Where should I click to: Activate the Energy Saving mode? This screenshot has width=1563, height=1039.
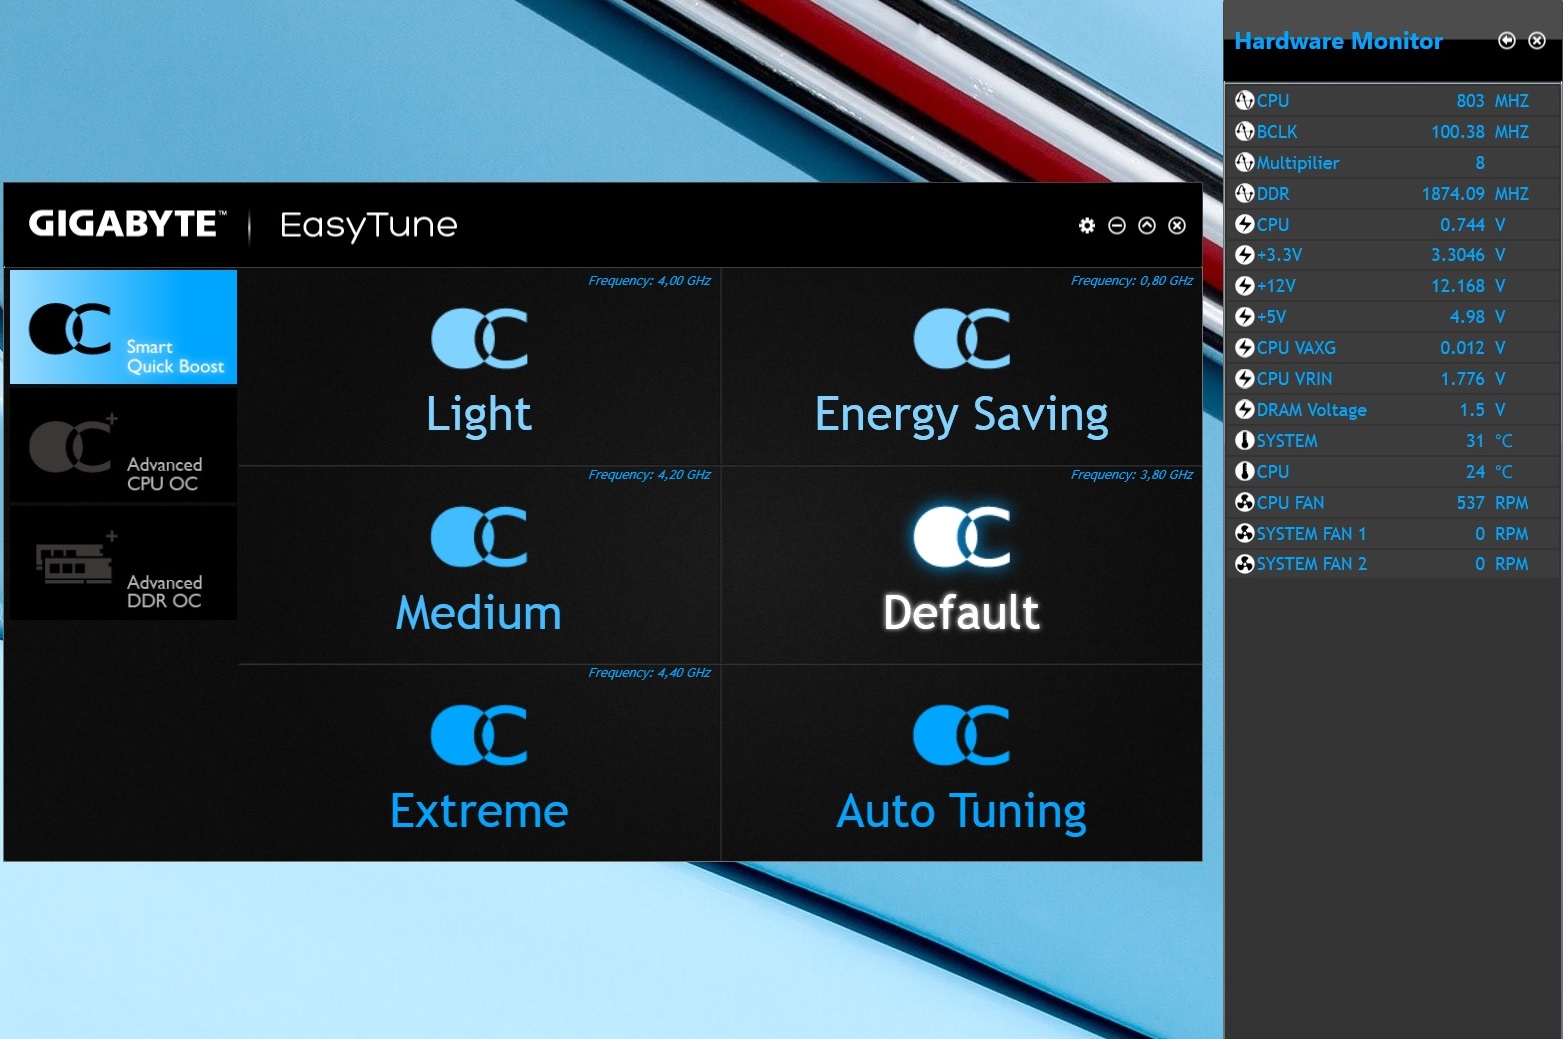[x=961, y=370]
